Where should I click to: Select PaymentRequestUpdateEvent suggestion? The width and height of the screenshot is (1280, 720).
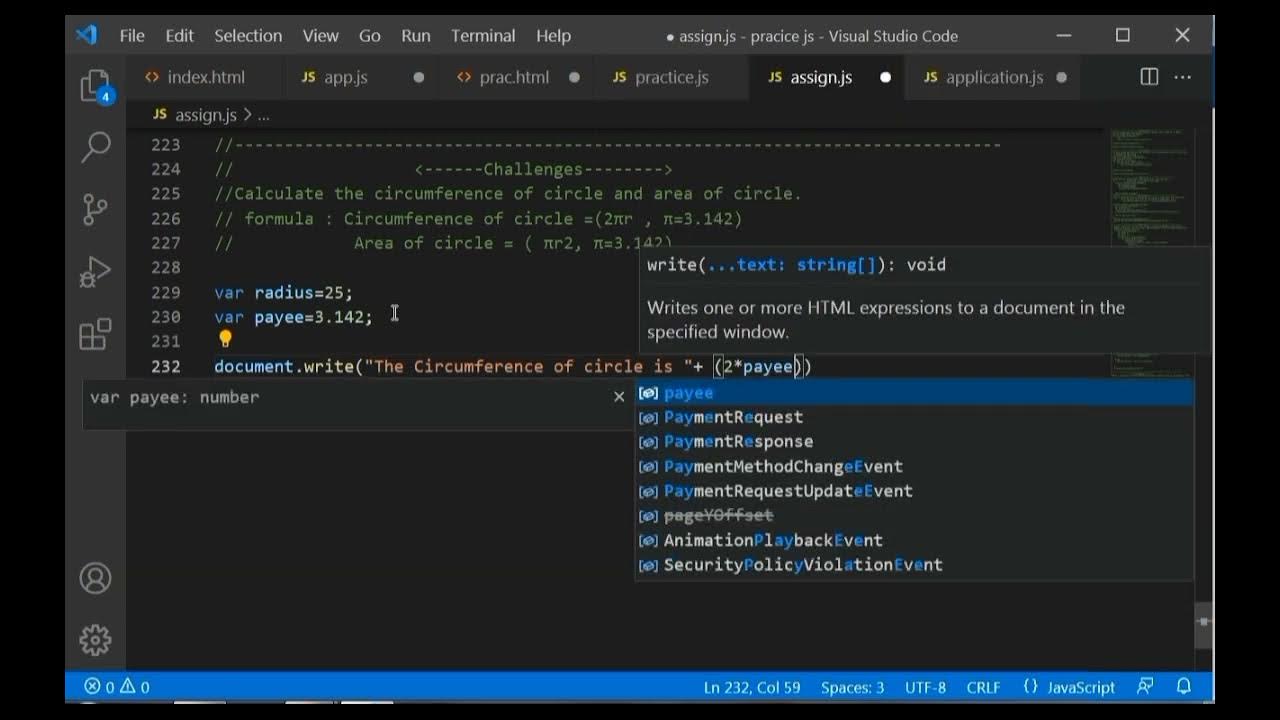[914, 491]
